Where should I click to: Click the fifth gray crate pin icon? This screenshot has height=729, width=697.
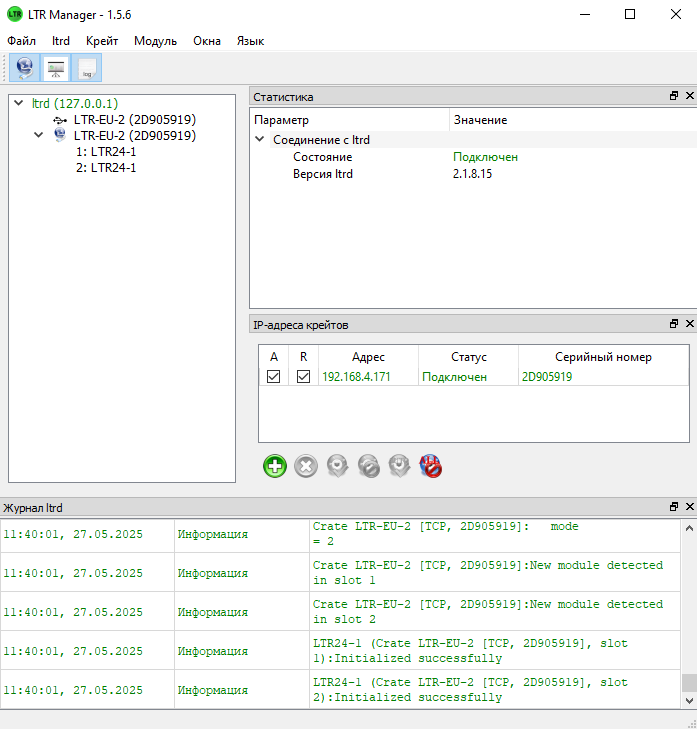pyautogui.click(x=399, y=466)
